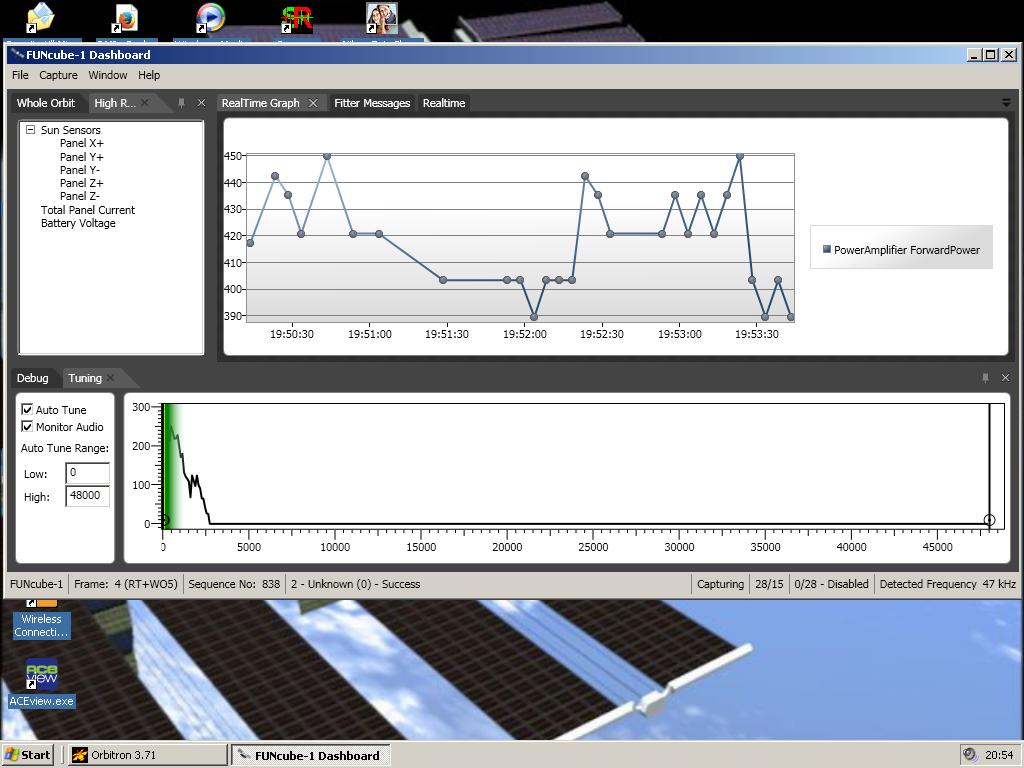Close the left telemetry panel
Screen dimensions: 1024x768
click(201, 103)
